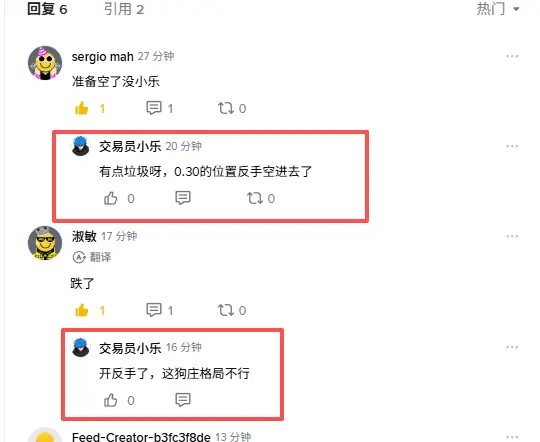The image size is (540, 442).
Task: Reply to 交易员小乐's 0.30 position comment
Action: [183, 198]
